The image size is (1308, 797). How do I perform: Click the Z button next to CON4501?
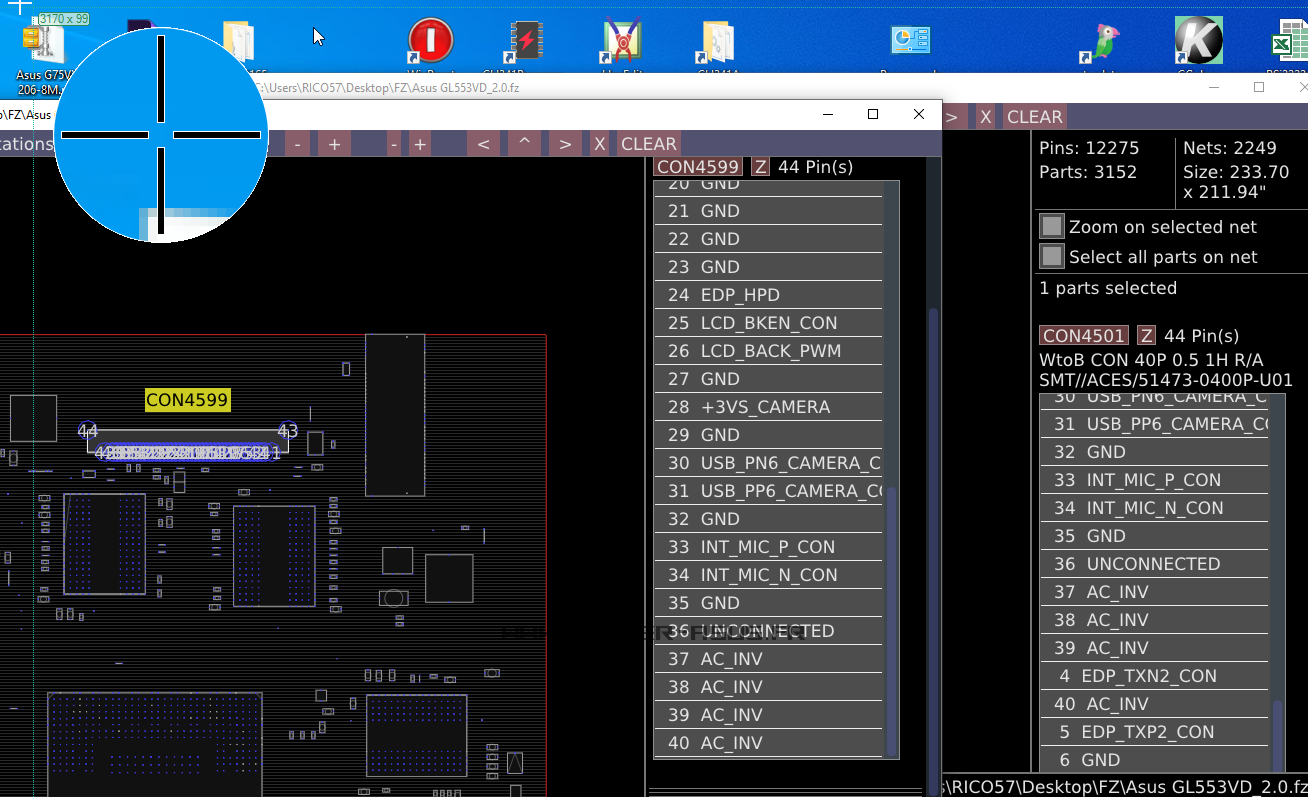(1147, 336)
